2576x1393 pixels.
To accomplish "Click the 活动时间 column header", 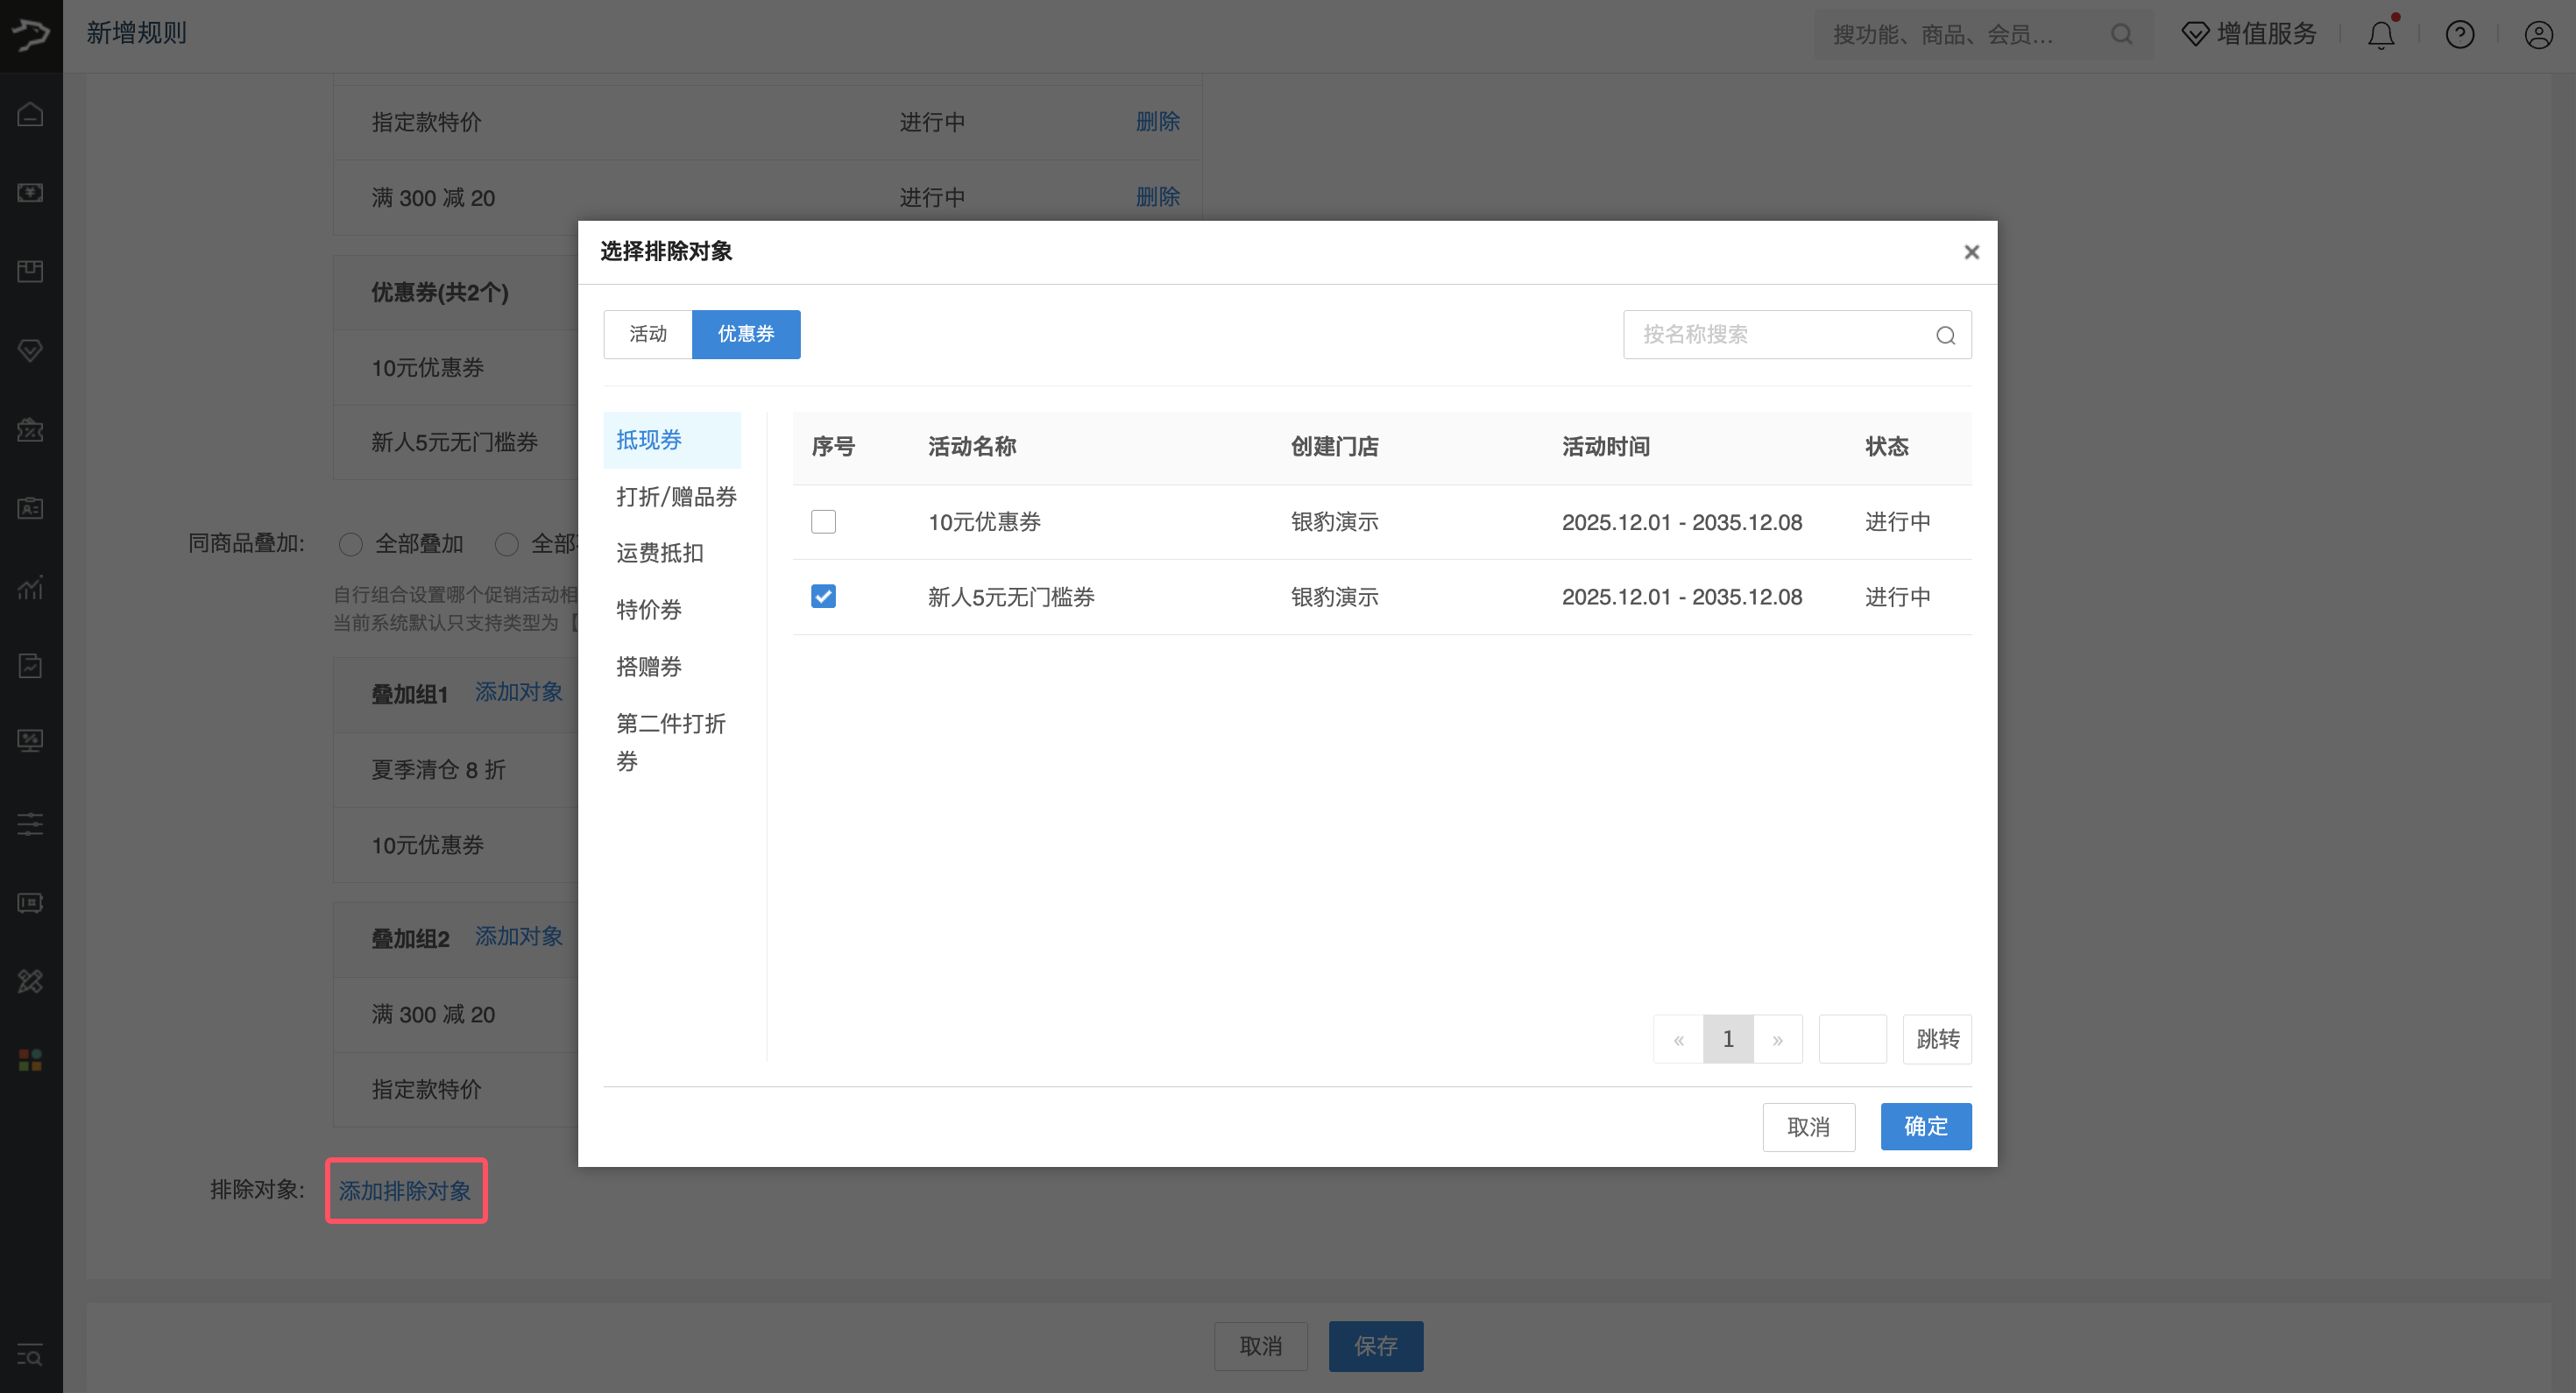I will click(1606, 447).
